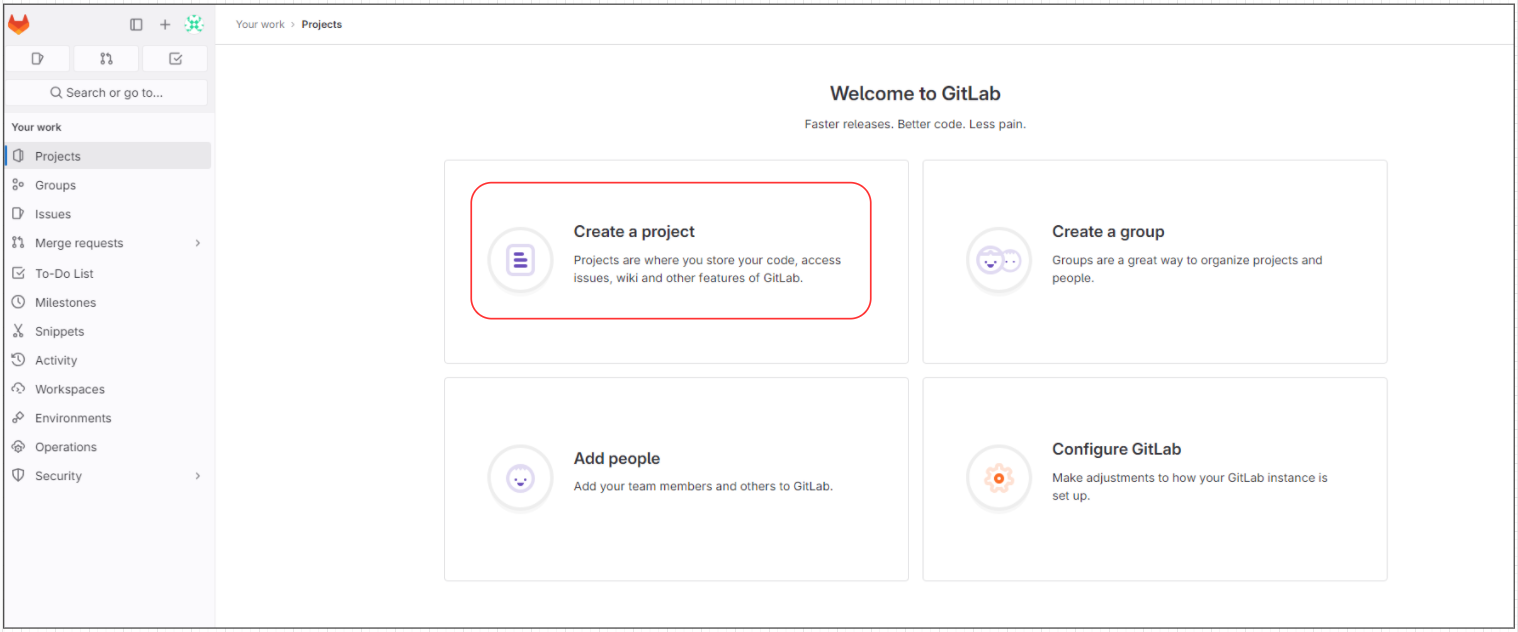Open Milestones menu item
Viewport: 1518px width, 632px height.
pyautogui.click(x=108, y=302)
